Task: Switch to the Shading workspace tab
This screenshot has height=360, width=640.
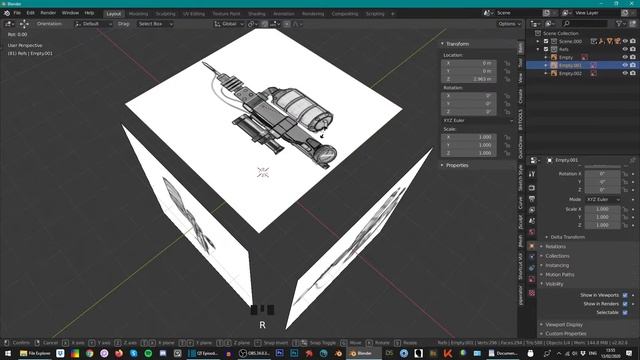Action: coord(257,13)
